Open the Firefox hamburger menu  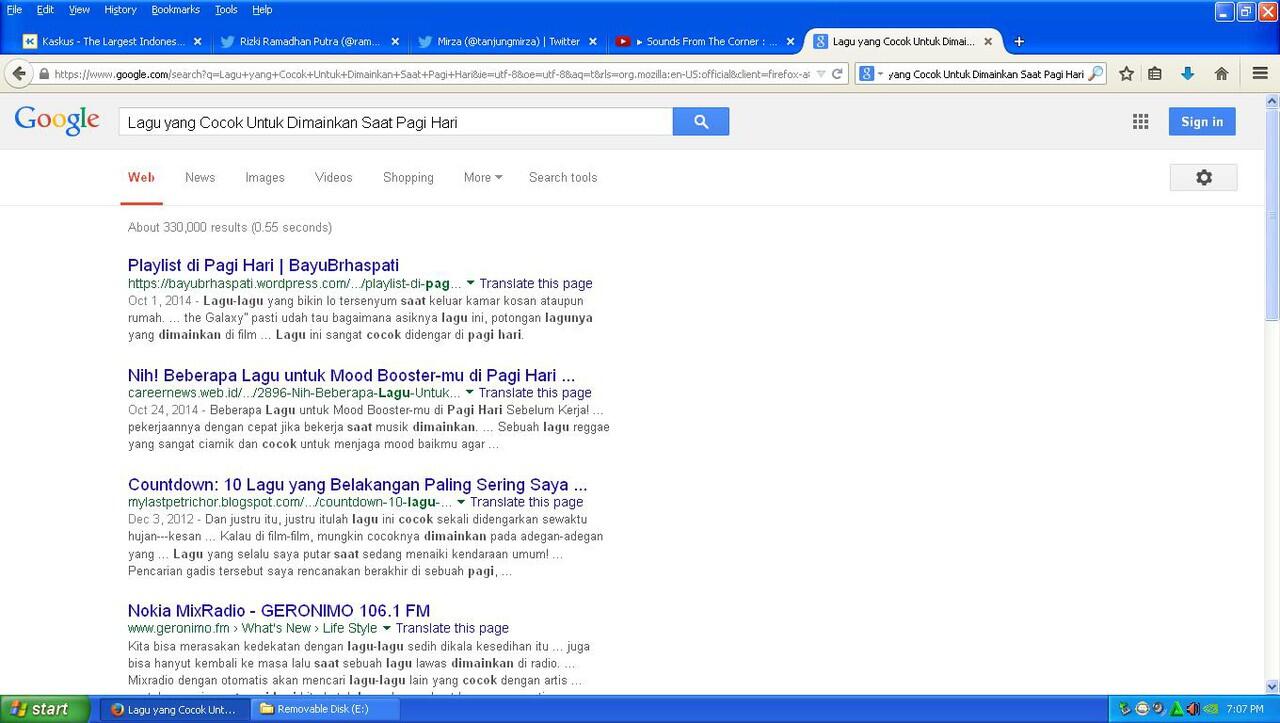click(x=1260, y=73)
